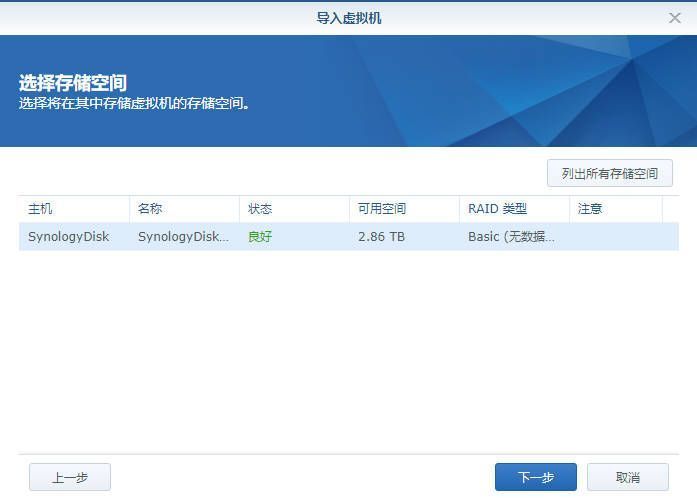
Task: Click the 列出所有存储空间 button
Action: (x=609, y=173)
